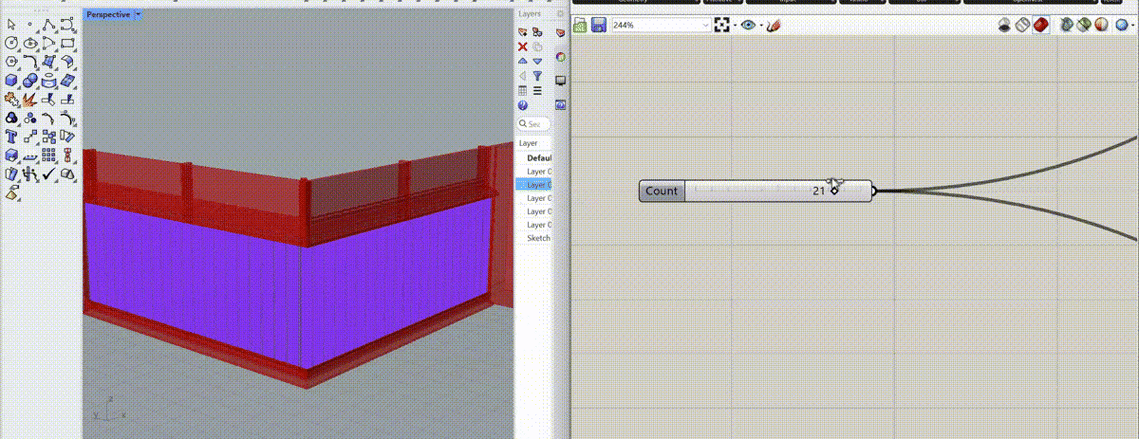
Task: Select the single Point tool
Action: (30, 25)
